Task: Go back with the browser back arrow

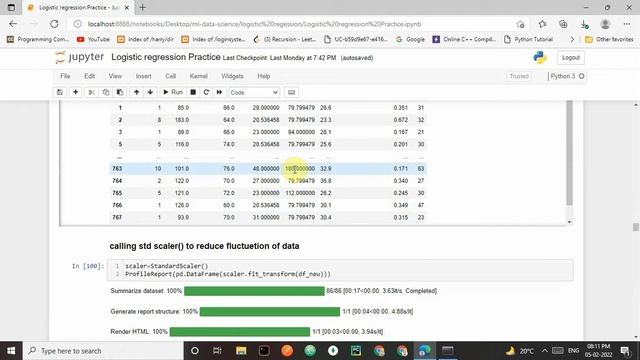Action: (13, 24)
